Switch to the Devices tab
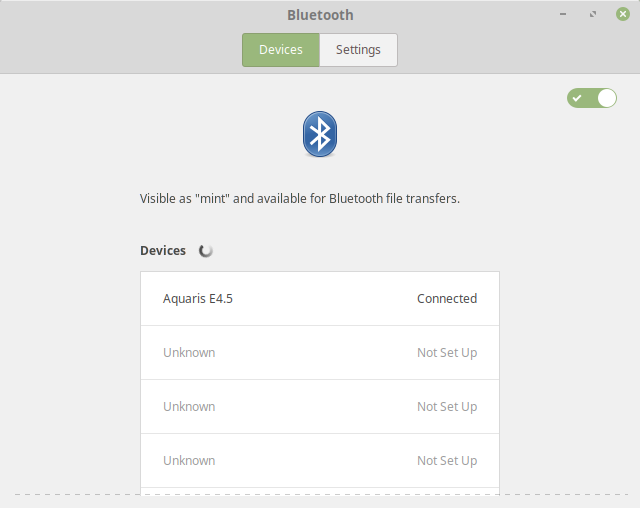 point(280,50)
